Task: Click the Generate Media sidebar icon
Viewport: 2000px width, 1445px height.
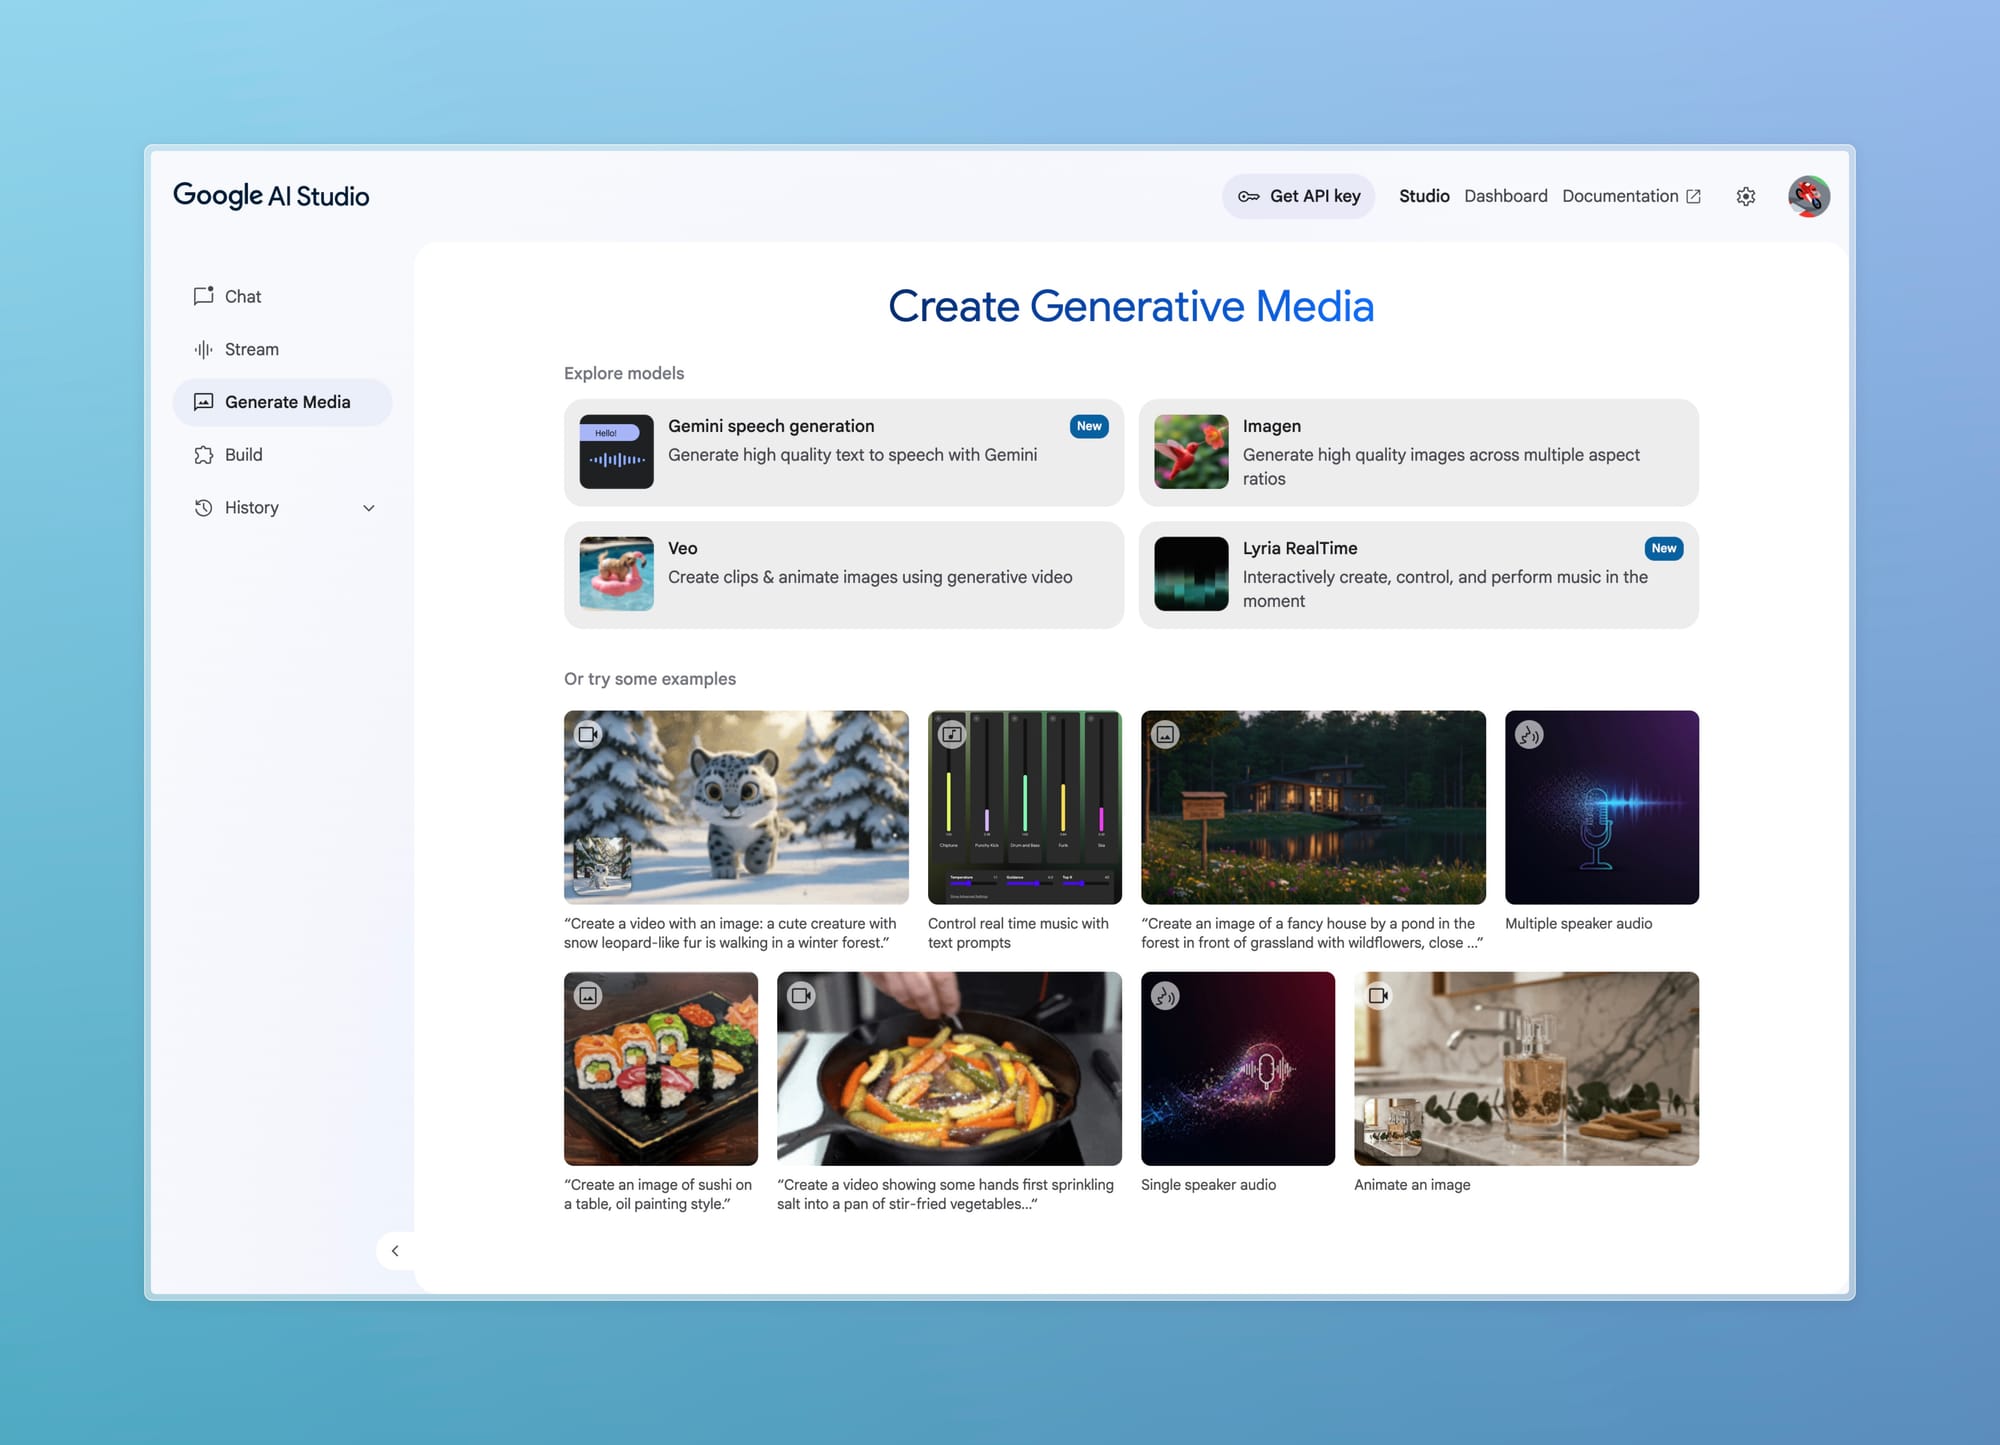Action: click(x=204, y=402)
